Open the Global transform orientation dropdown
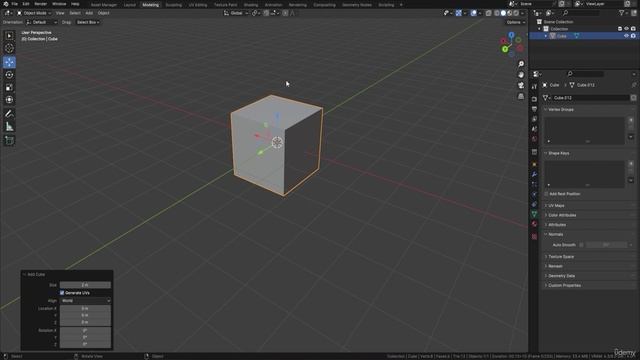The width and height of the screenshot is (640, 360). [x=236, y=13]
